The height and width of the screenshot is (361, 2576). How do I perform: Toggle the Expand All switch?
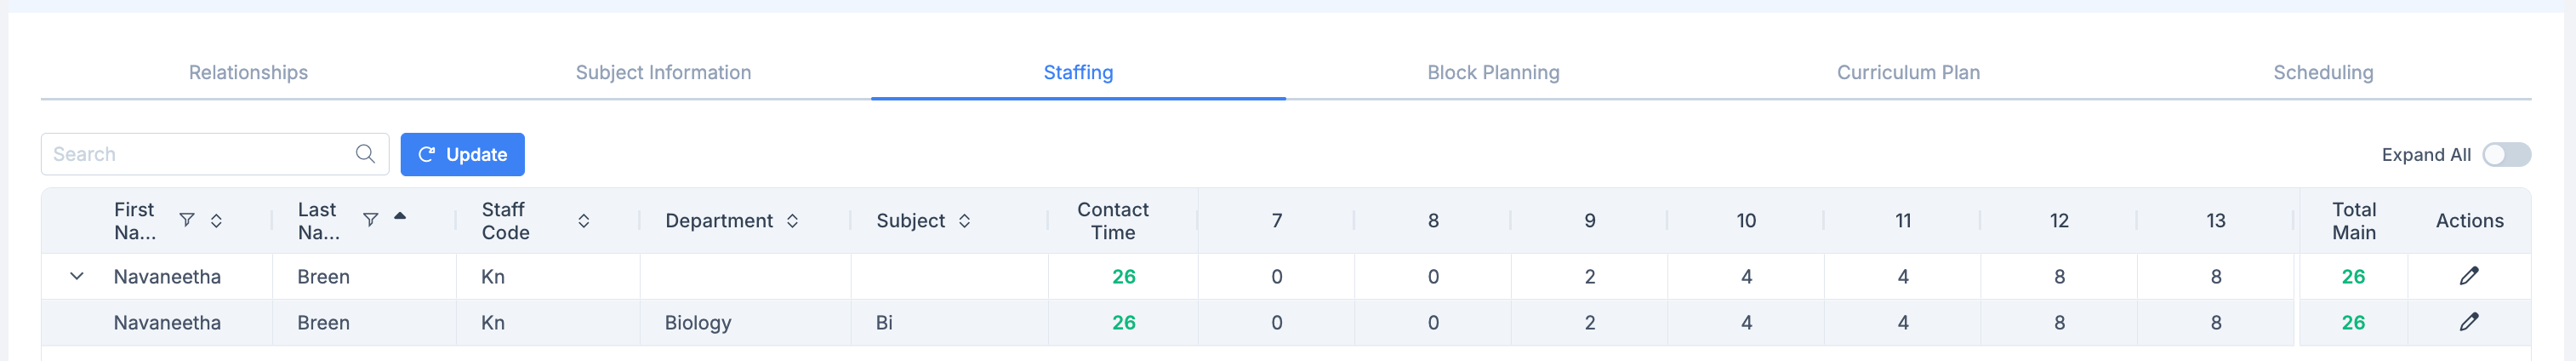tap(2505, 155)
